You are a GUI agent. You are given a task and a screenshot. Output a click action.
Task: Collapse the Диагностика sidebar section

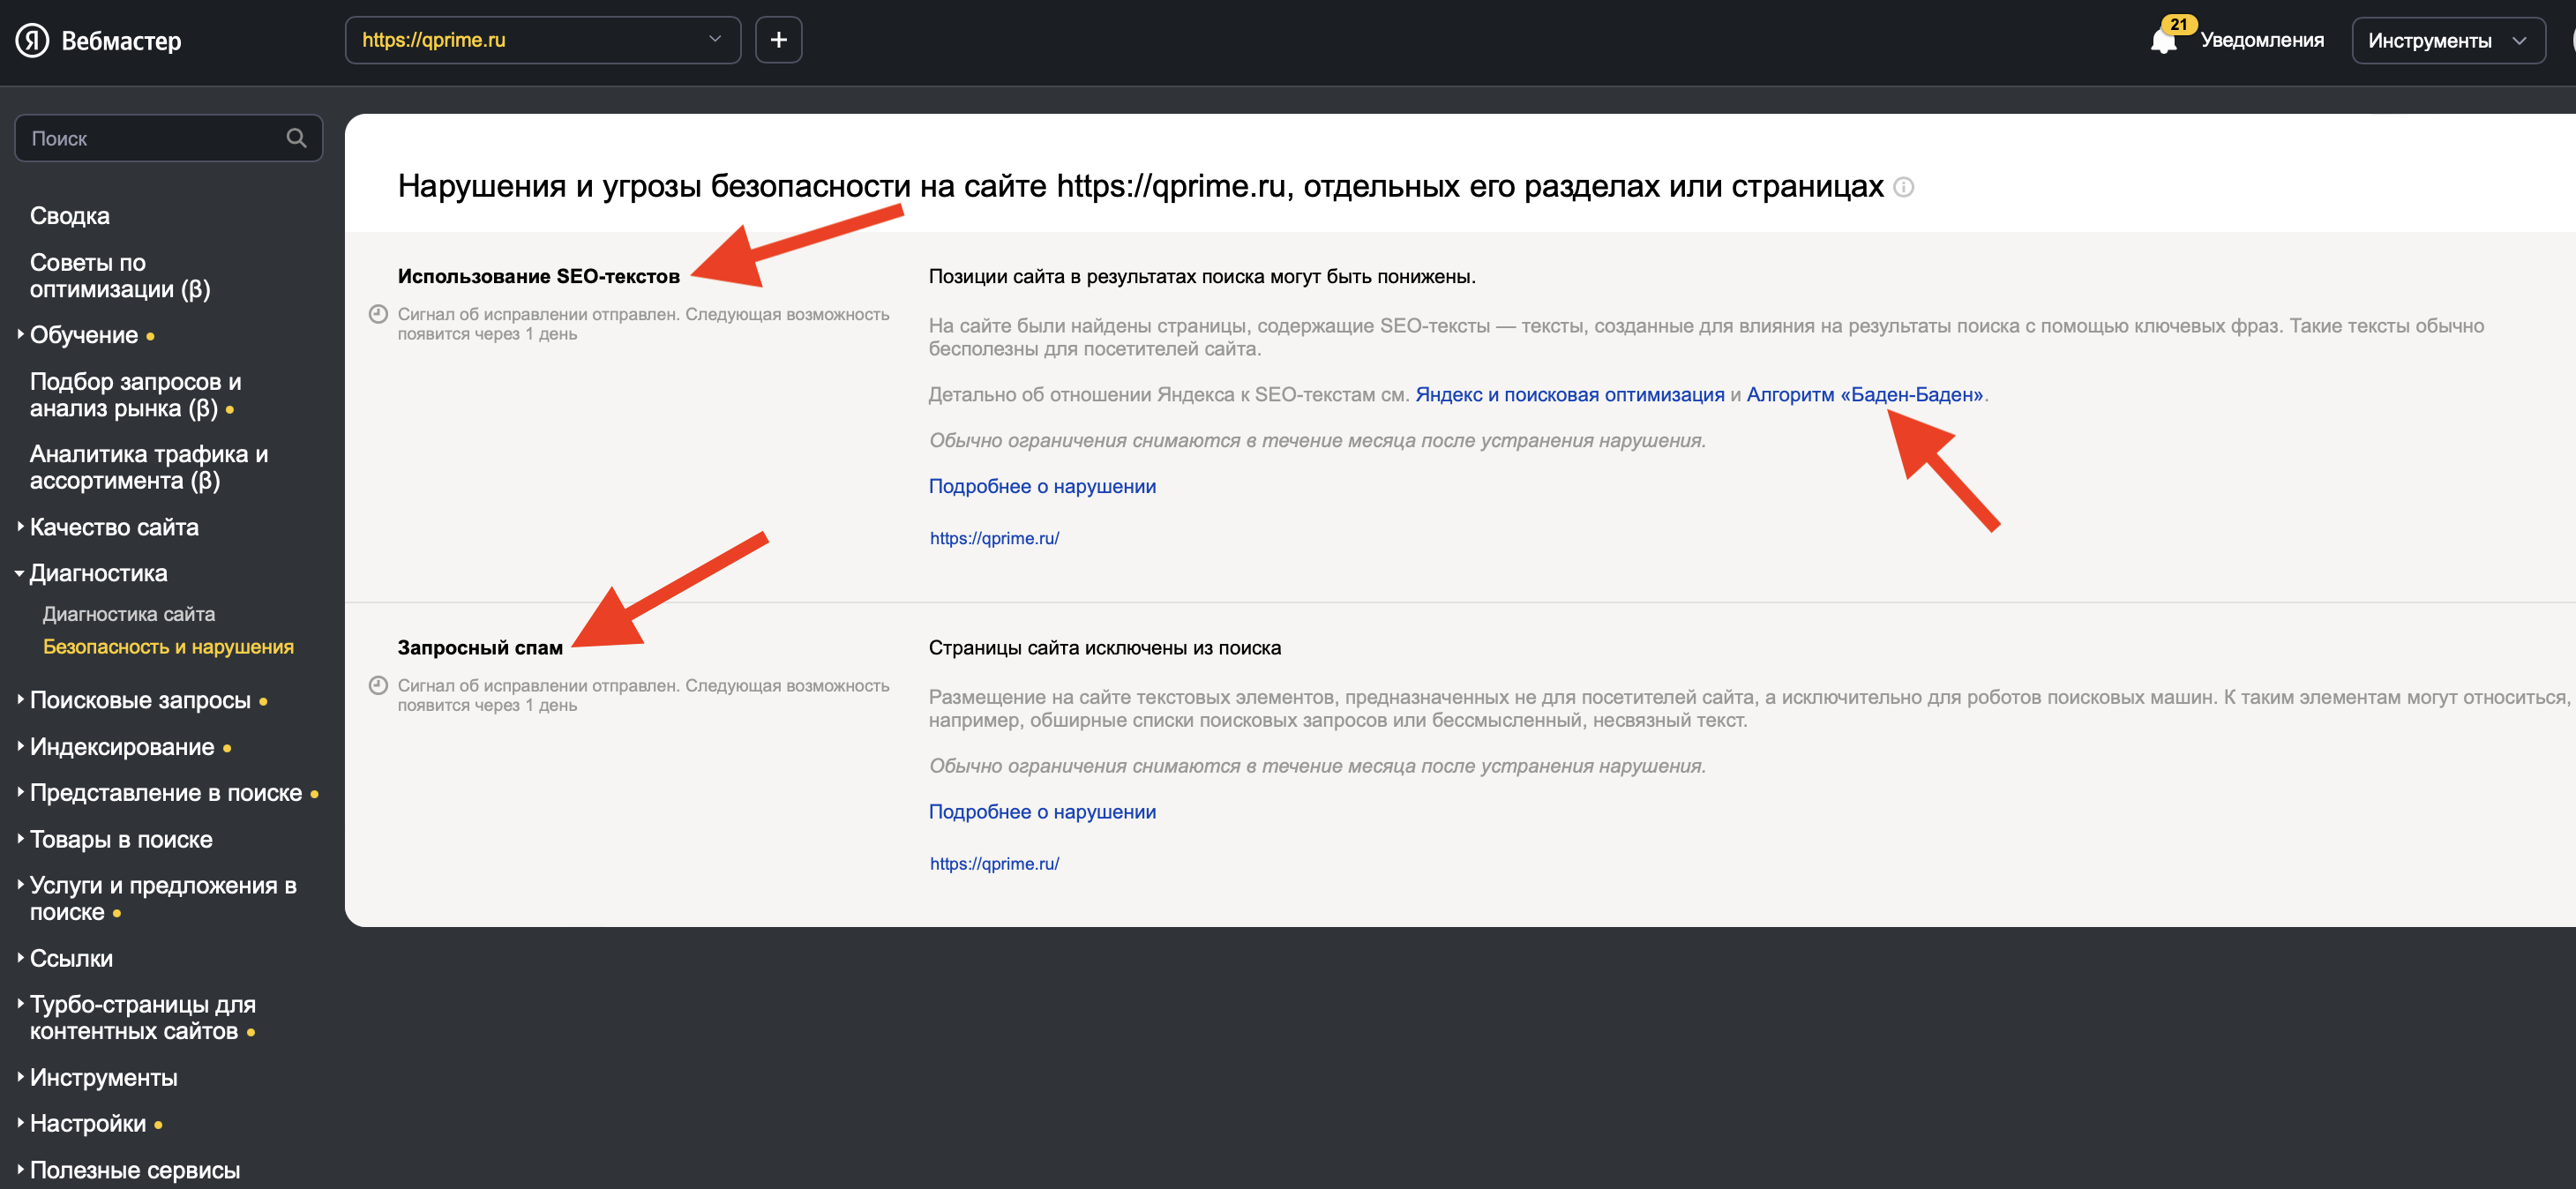pos(98,573)
